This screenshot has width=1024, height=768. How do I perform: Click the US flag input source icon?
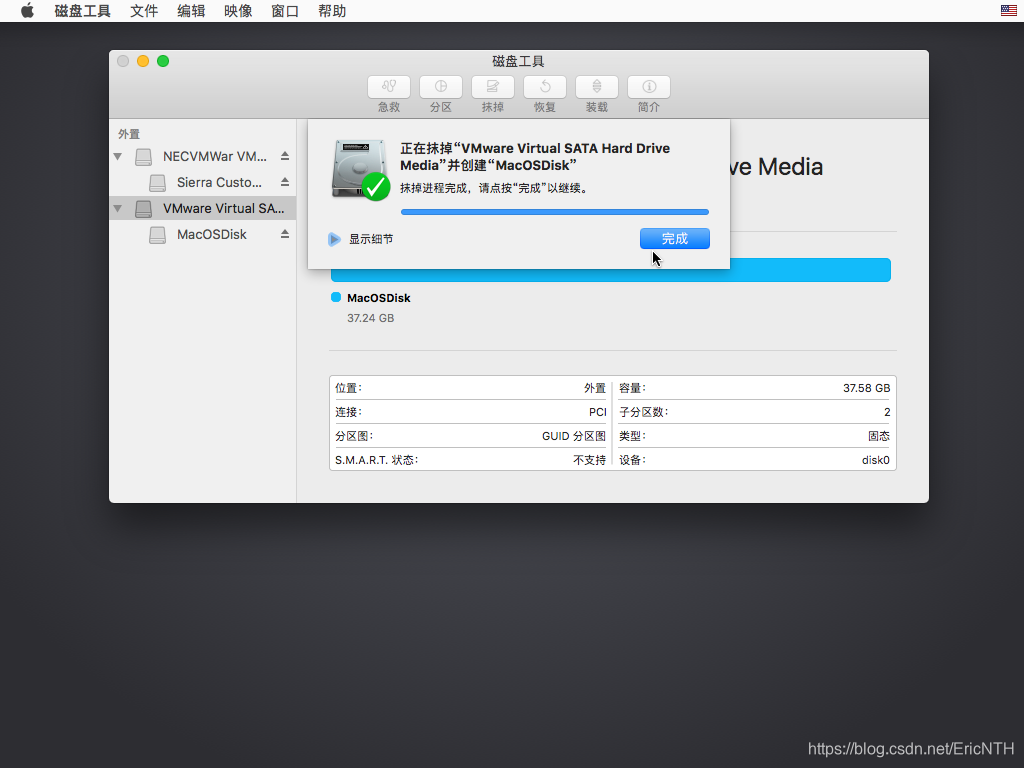1008,10
